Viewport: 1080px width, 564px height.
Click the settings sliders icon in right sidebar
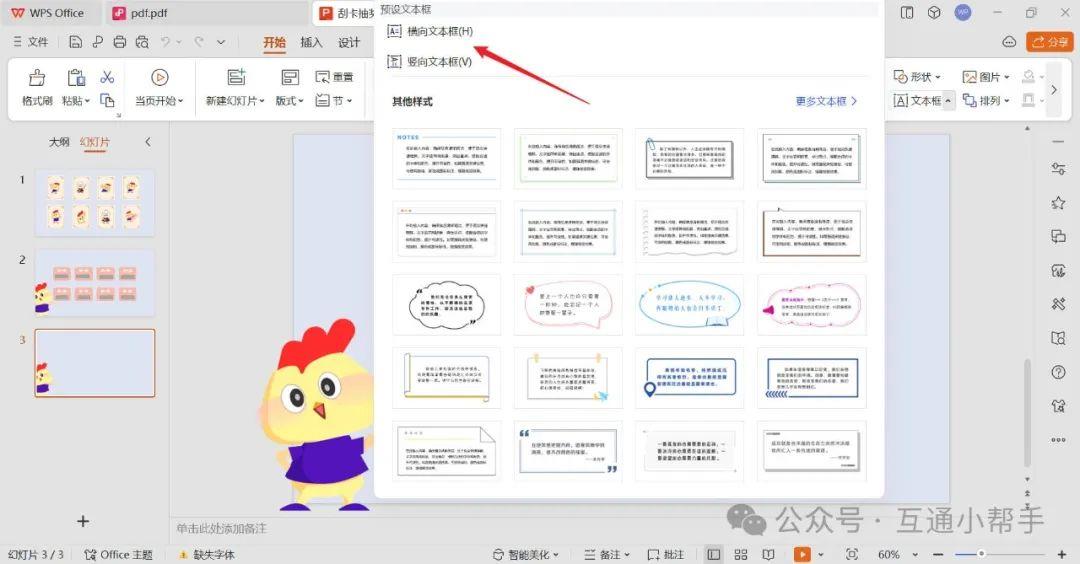[x=1058, y=169]
